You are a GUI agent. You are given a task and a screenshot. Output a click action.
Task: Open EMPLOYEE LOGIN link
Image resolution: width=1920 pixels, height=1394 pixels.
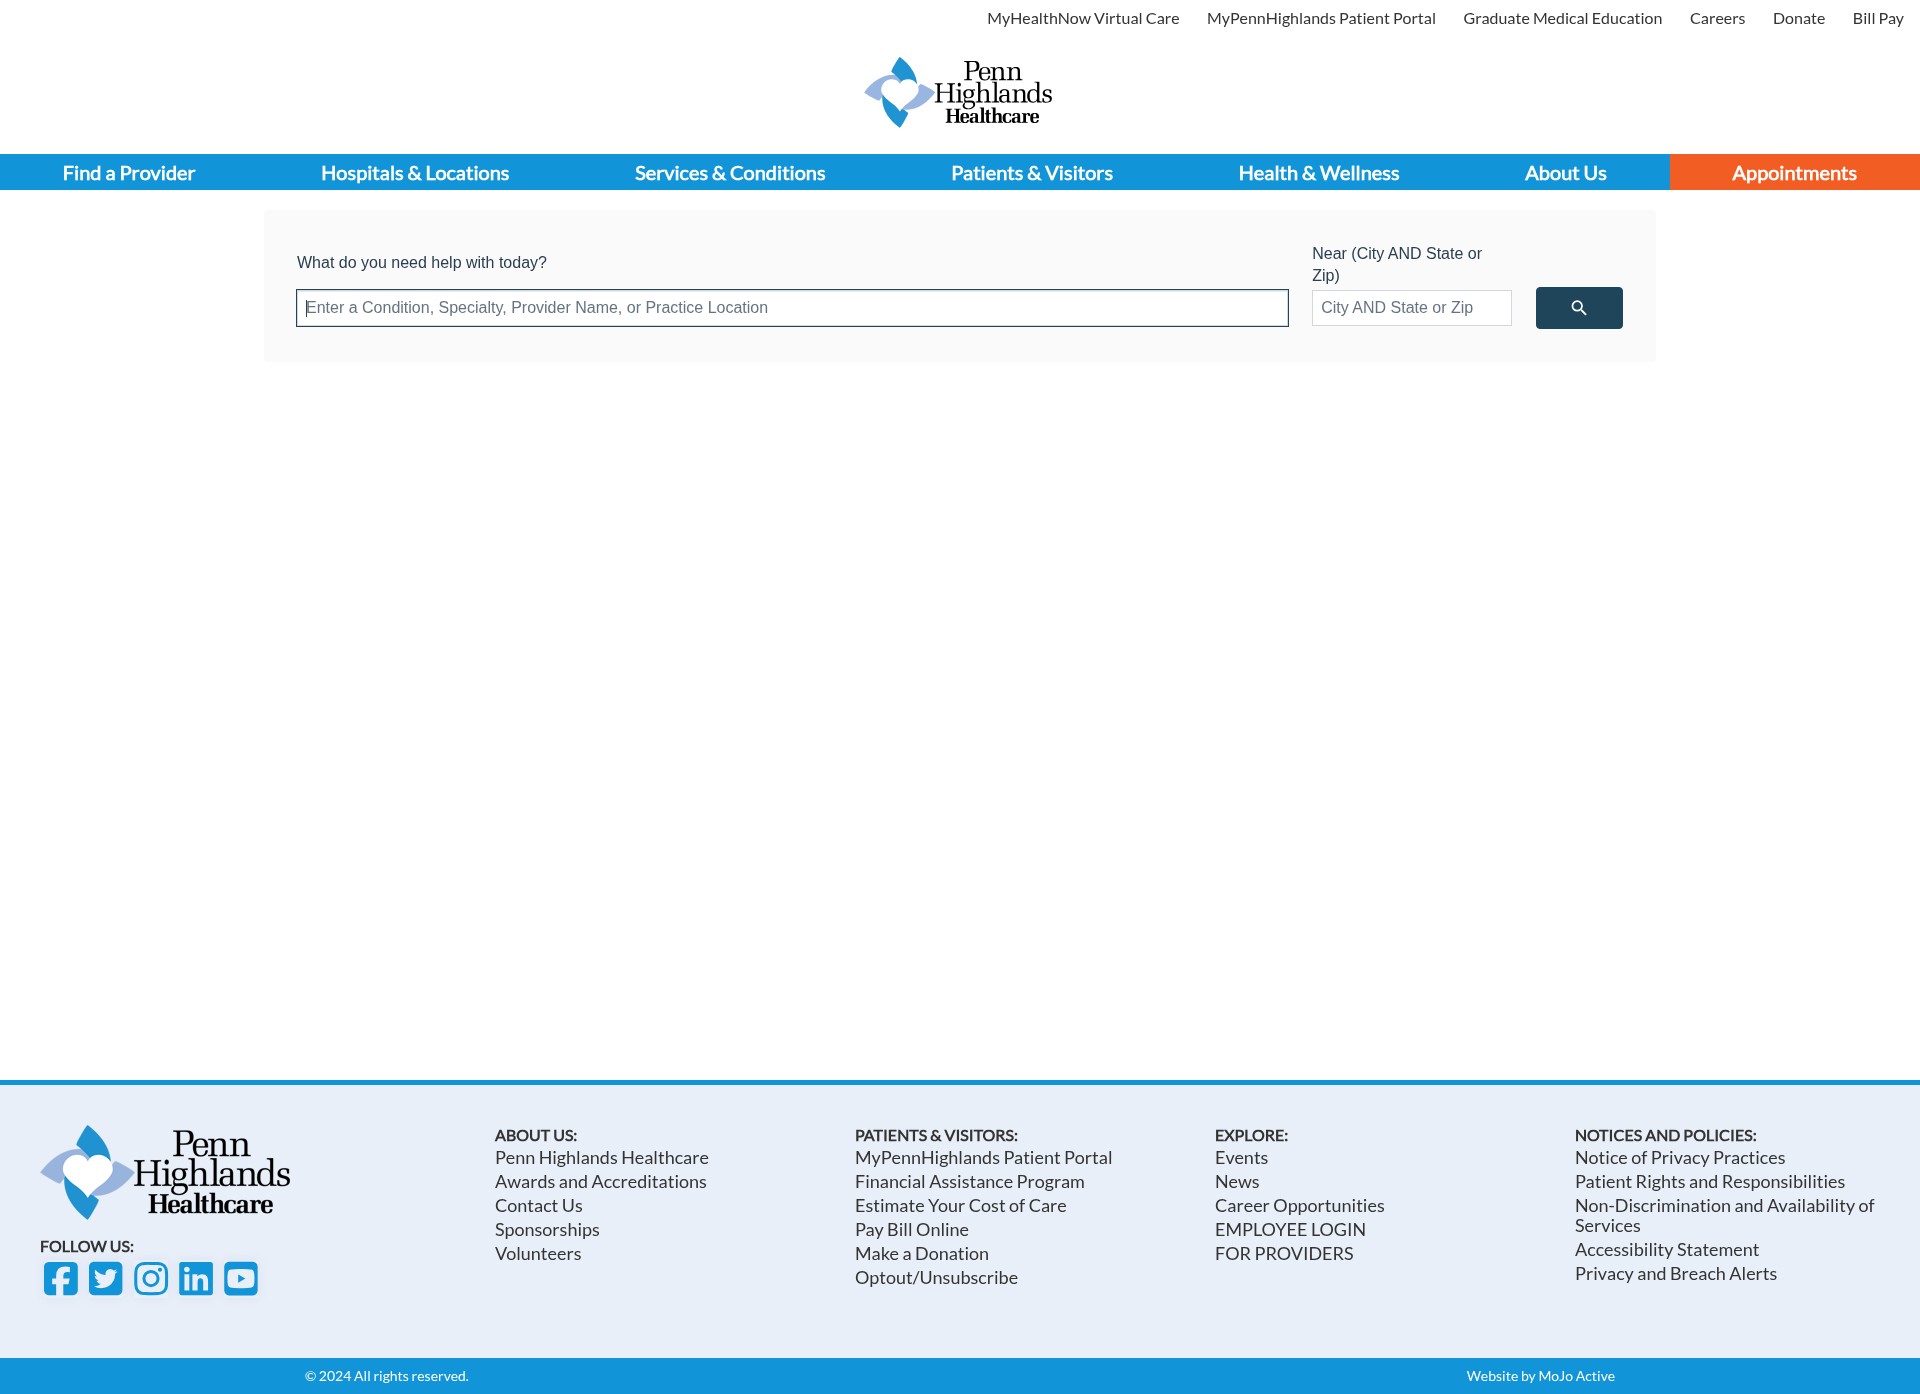1290,1229
